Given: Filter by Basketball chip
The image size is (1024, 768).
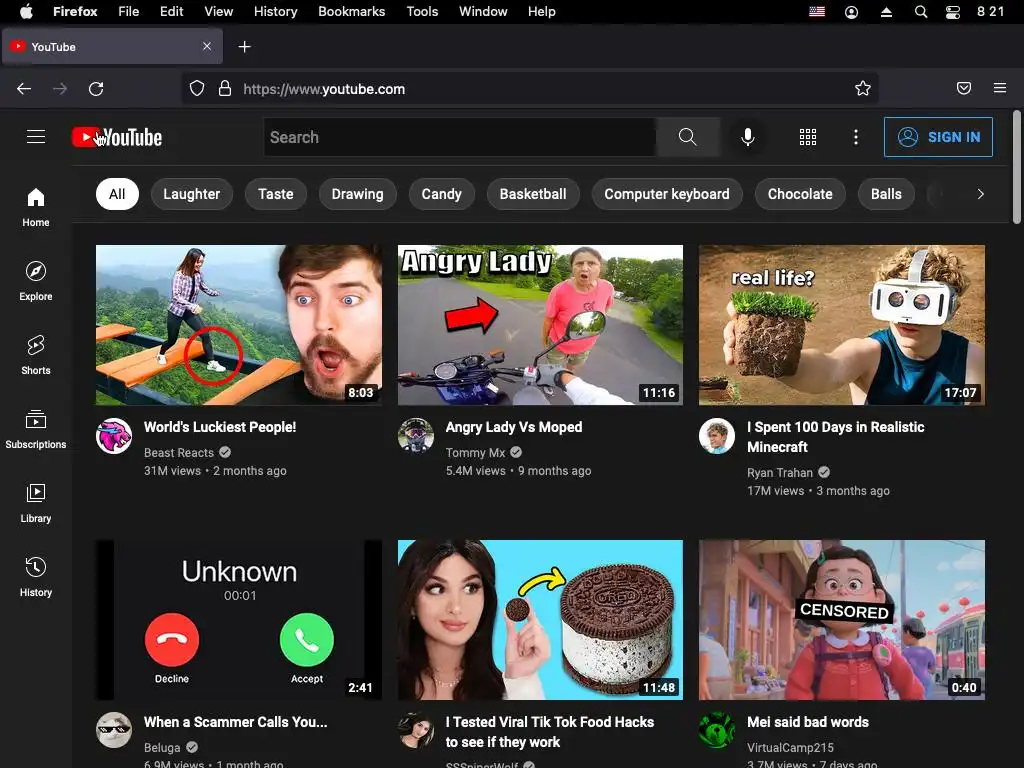Looking at the screenshot, I should pos(533,194).
